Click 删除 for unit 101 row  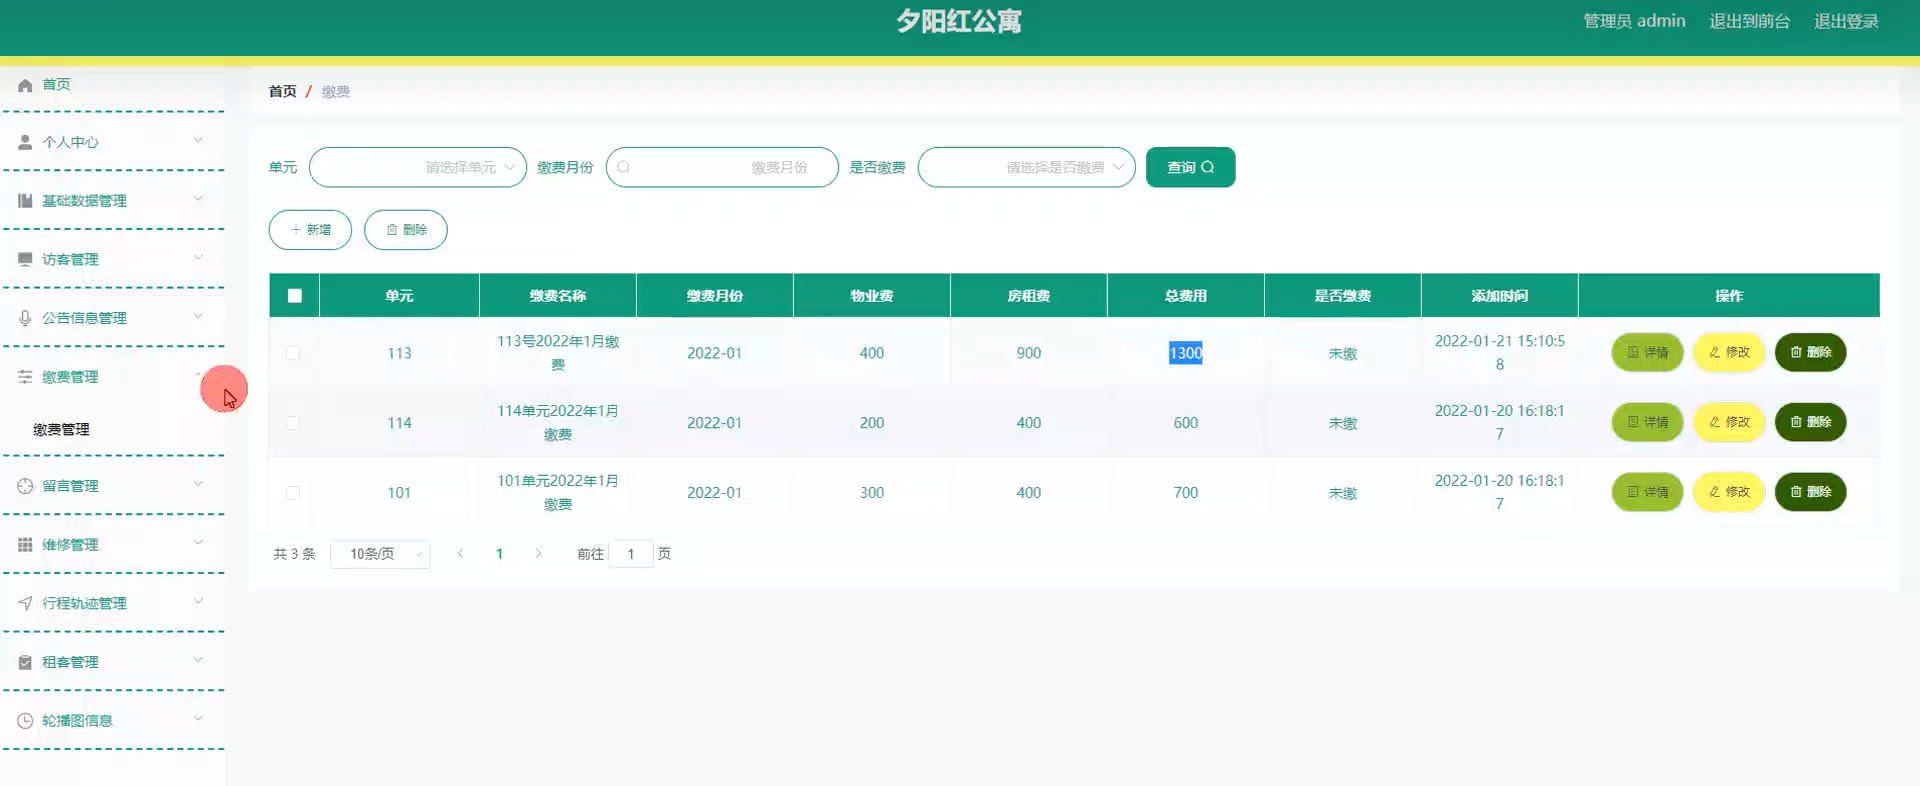(1810, 492)
